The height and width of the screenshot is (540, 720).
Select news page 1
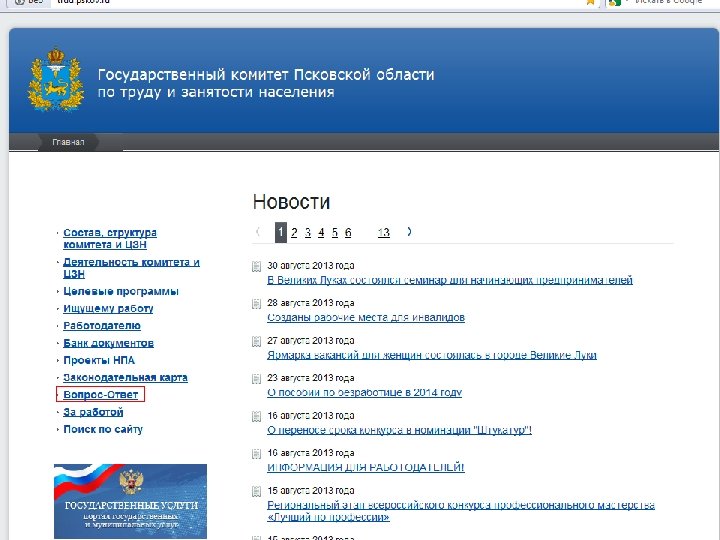click(281, 232)
